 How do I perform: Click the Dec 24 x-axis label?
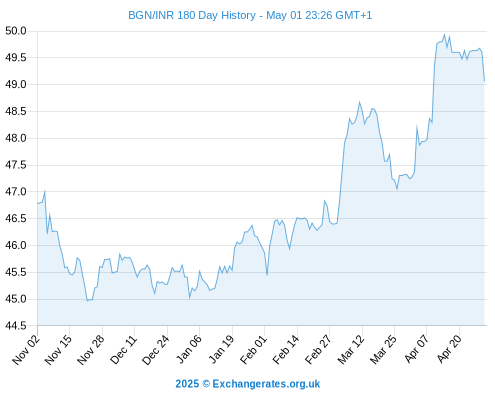pyautogui.click(x=156, y=349)
